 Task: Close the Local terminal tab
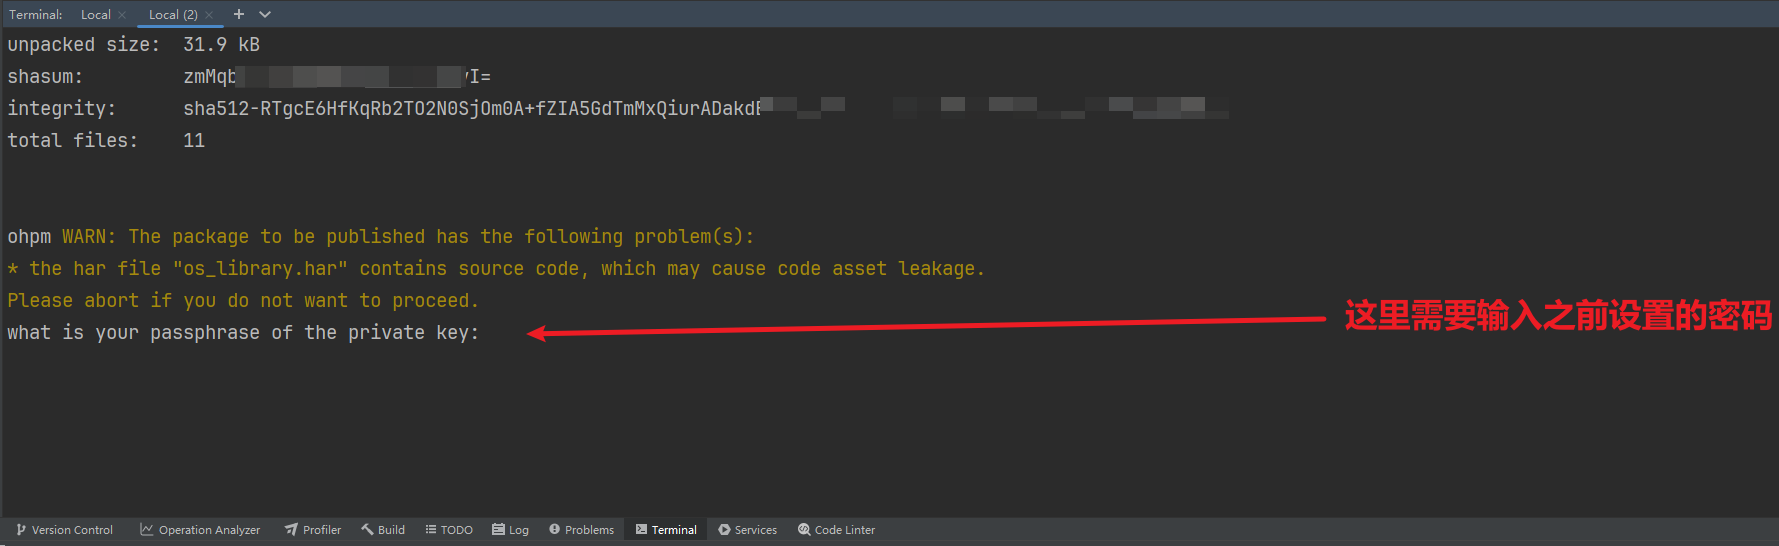[122, 15]
